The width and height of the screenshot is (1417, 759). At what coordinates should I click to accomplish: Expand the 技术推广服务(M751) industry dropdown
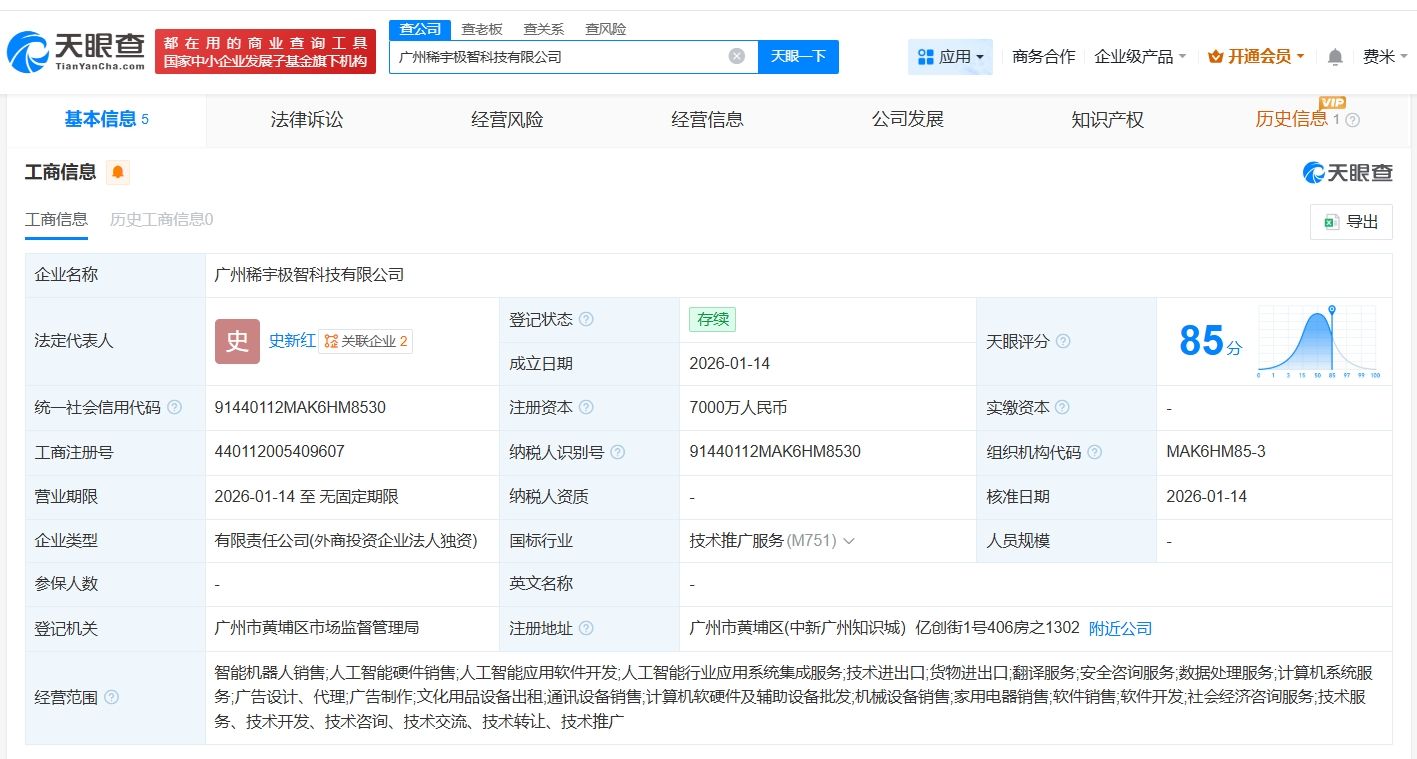pos(848,541)
